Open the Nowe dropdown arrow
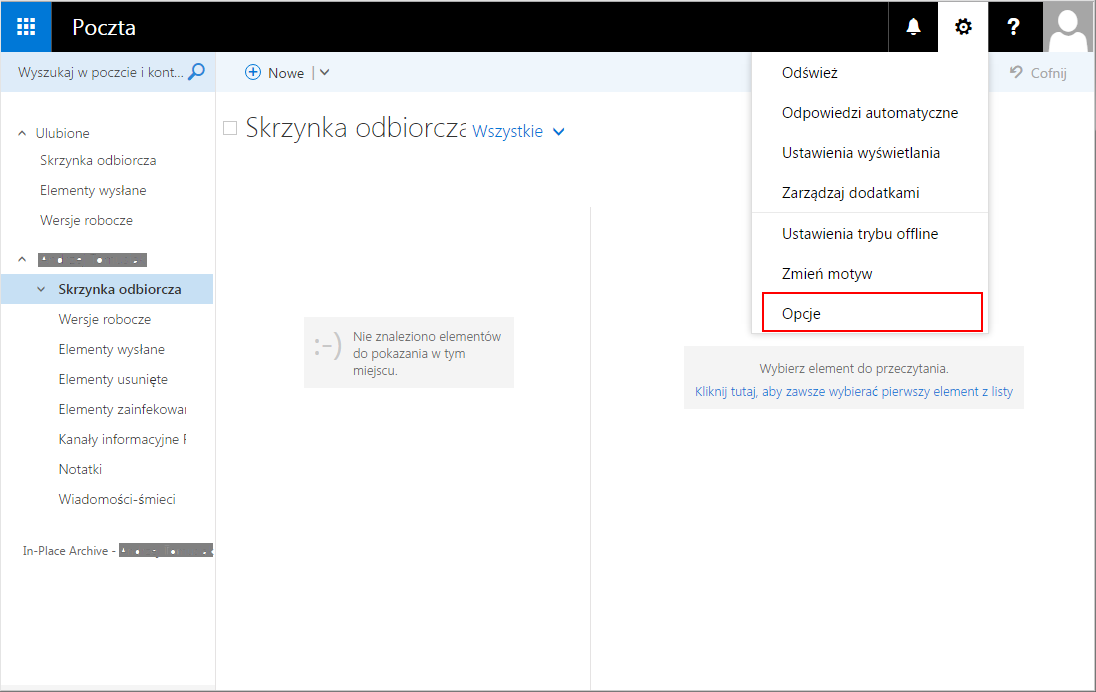The height and width of the screenshot is (692, 1096). click(324, 72)
